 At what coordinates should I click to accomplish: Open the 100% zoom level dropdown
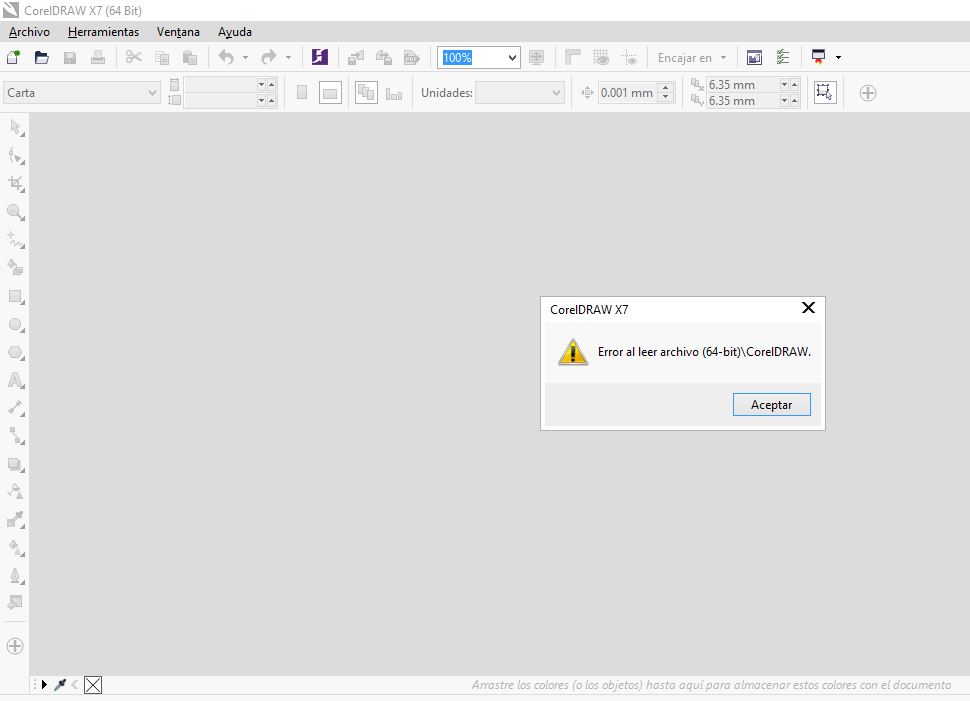point(512,58)
